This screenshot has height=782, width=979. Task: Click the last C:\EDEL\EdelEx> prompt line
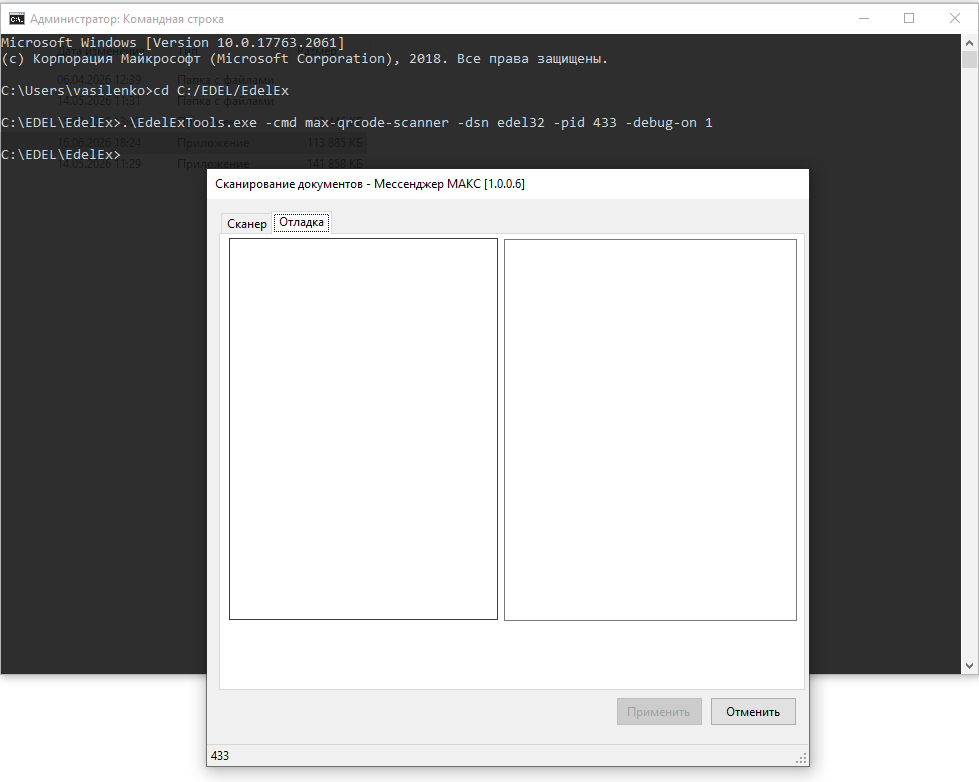point(61,154)
